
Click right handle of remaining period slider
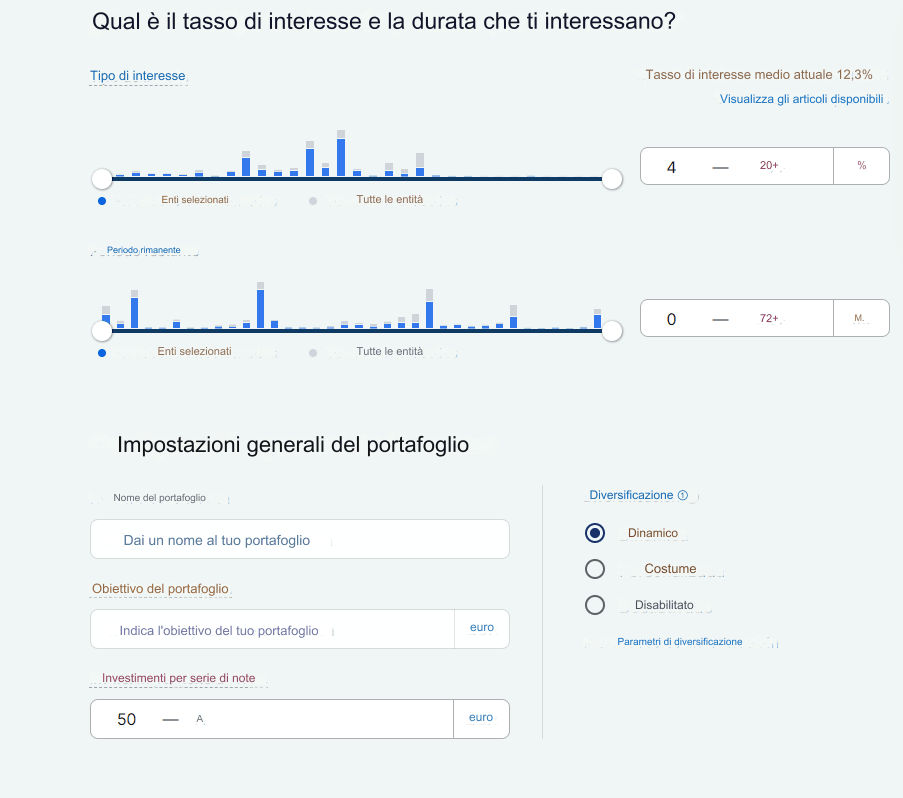pyautogui.click(x=612, y=330)
